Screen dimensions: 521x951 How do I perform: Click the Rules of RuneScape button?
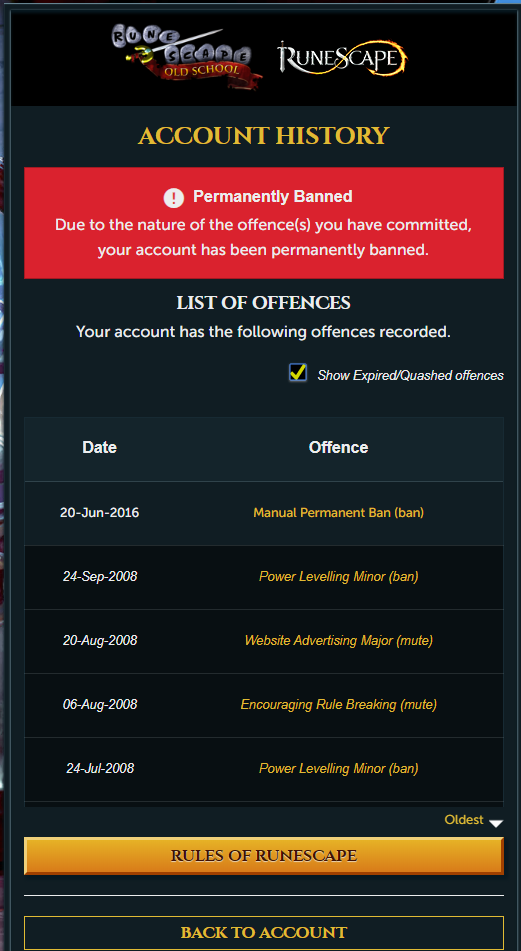264,856
